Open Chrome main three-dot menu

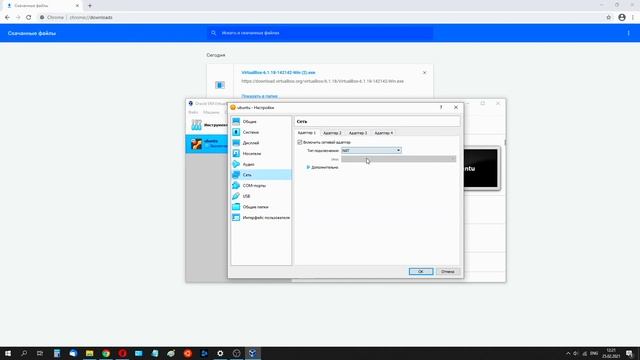pos(633,18)
